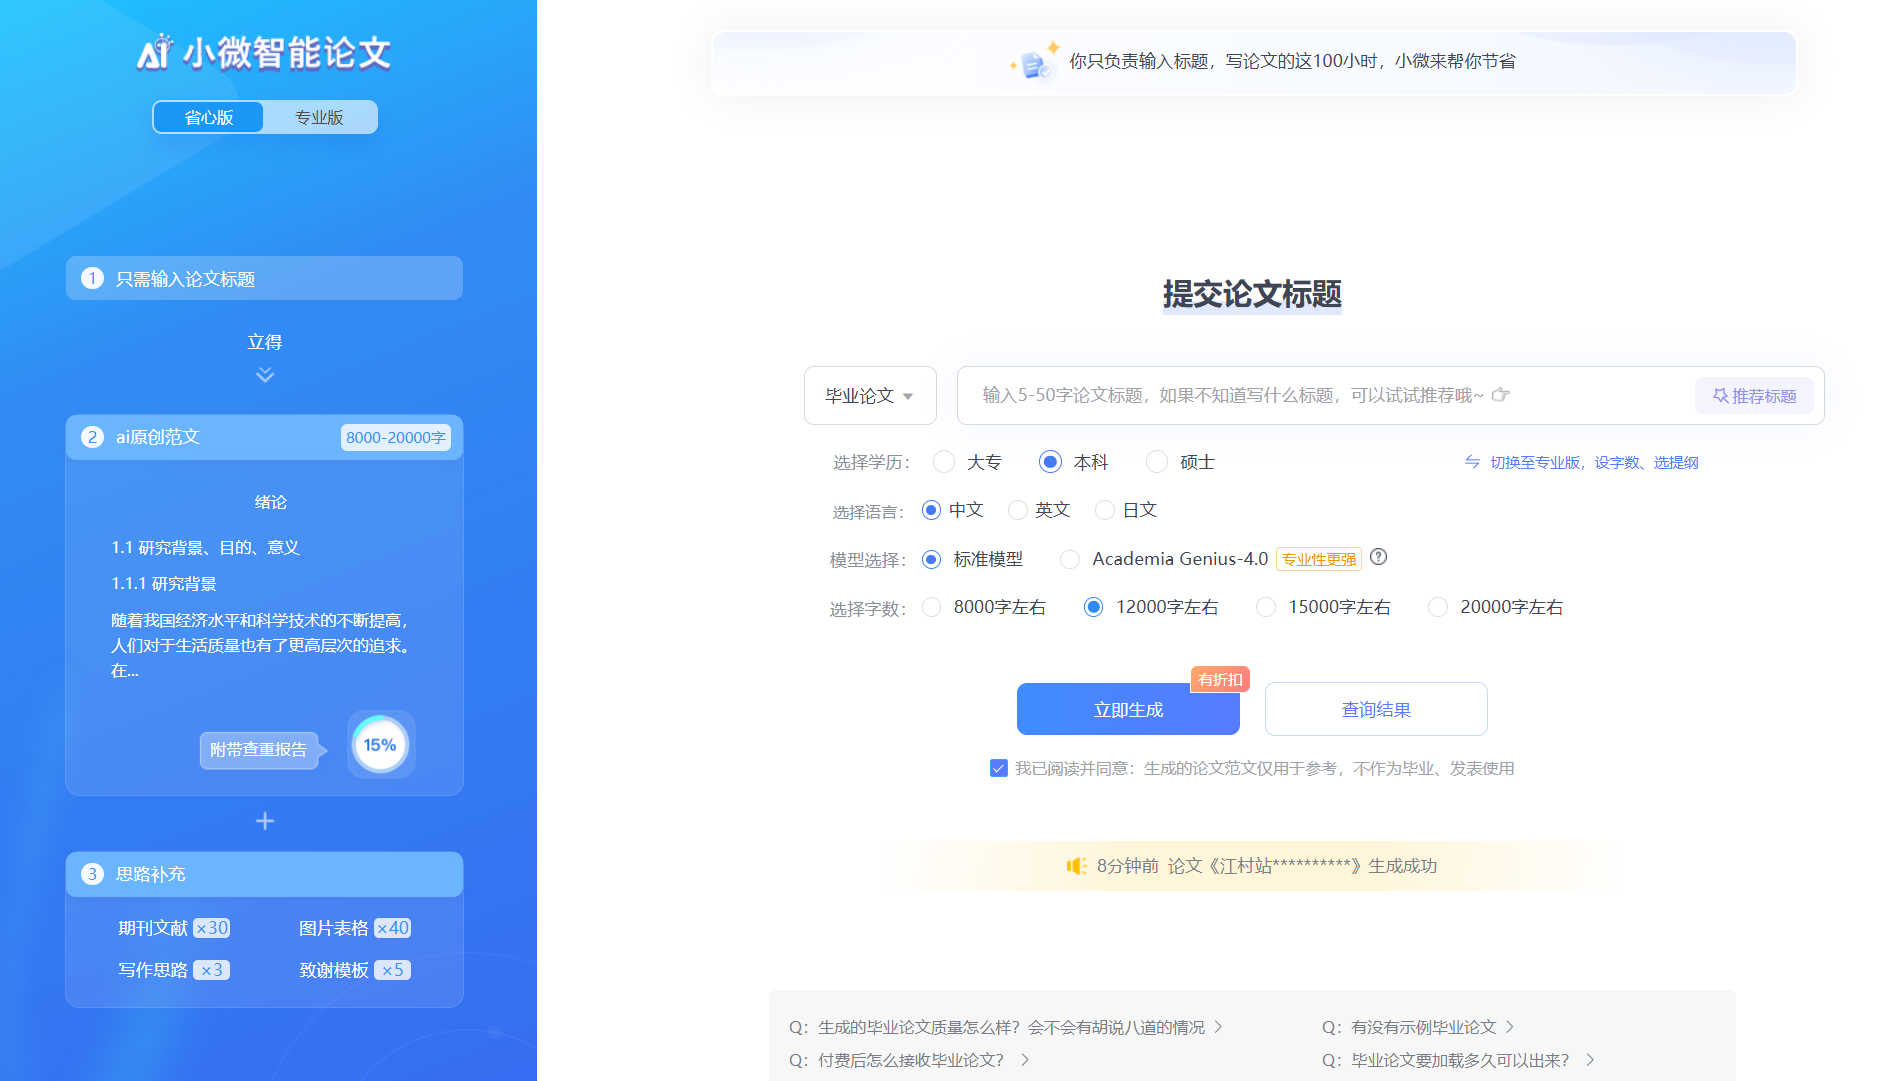Click the switch arrows icon beside 切换至专业版
The width and height of the screenshot is (1888, 1081).
point(1472,462)
